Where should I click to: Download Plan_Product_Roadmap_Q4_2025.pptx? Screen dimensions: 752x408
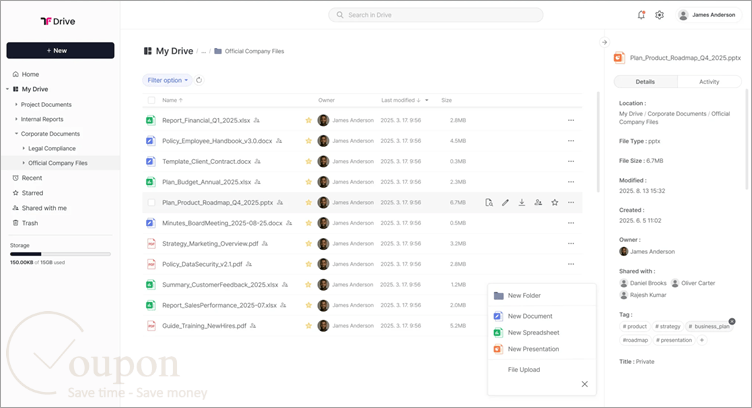pyautogui.click(x=521, y=202)
